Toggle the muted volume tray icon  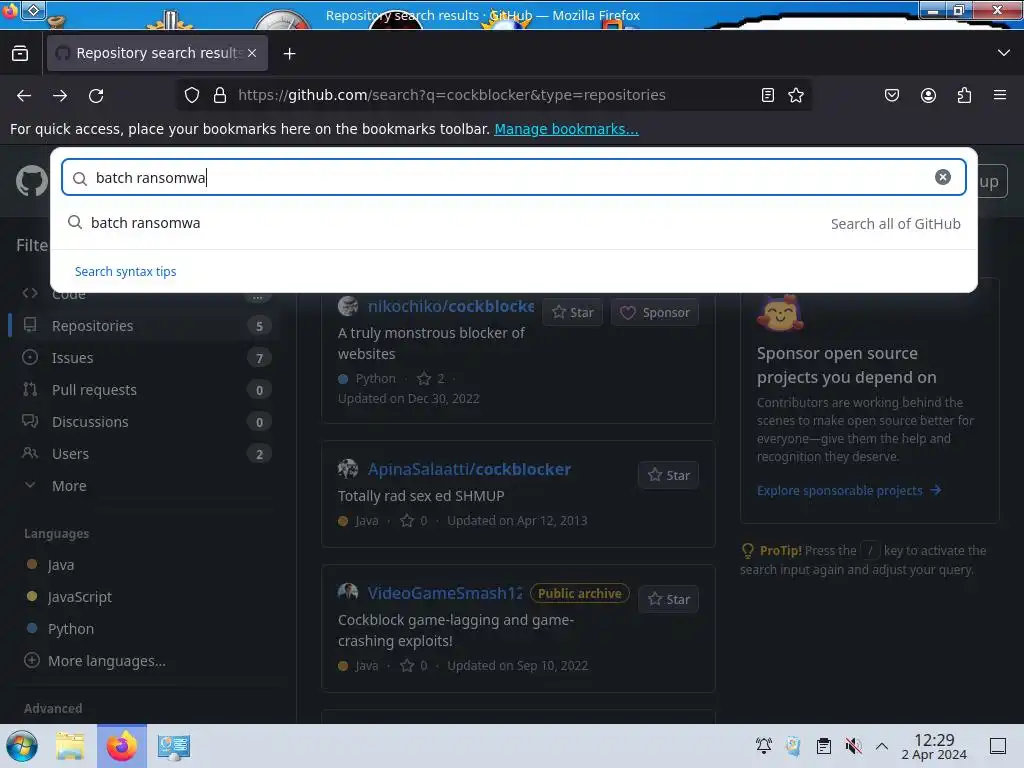pyautogui.click(x=853, y=746)
